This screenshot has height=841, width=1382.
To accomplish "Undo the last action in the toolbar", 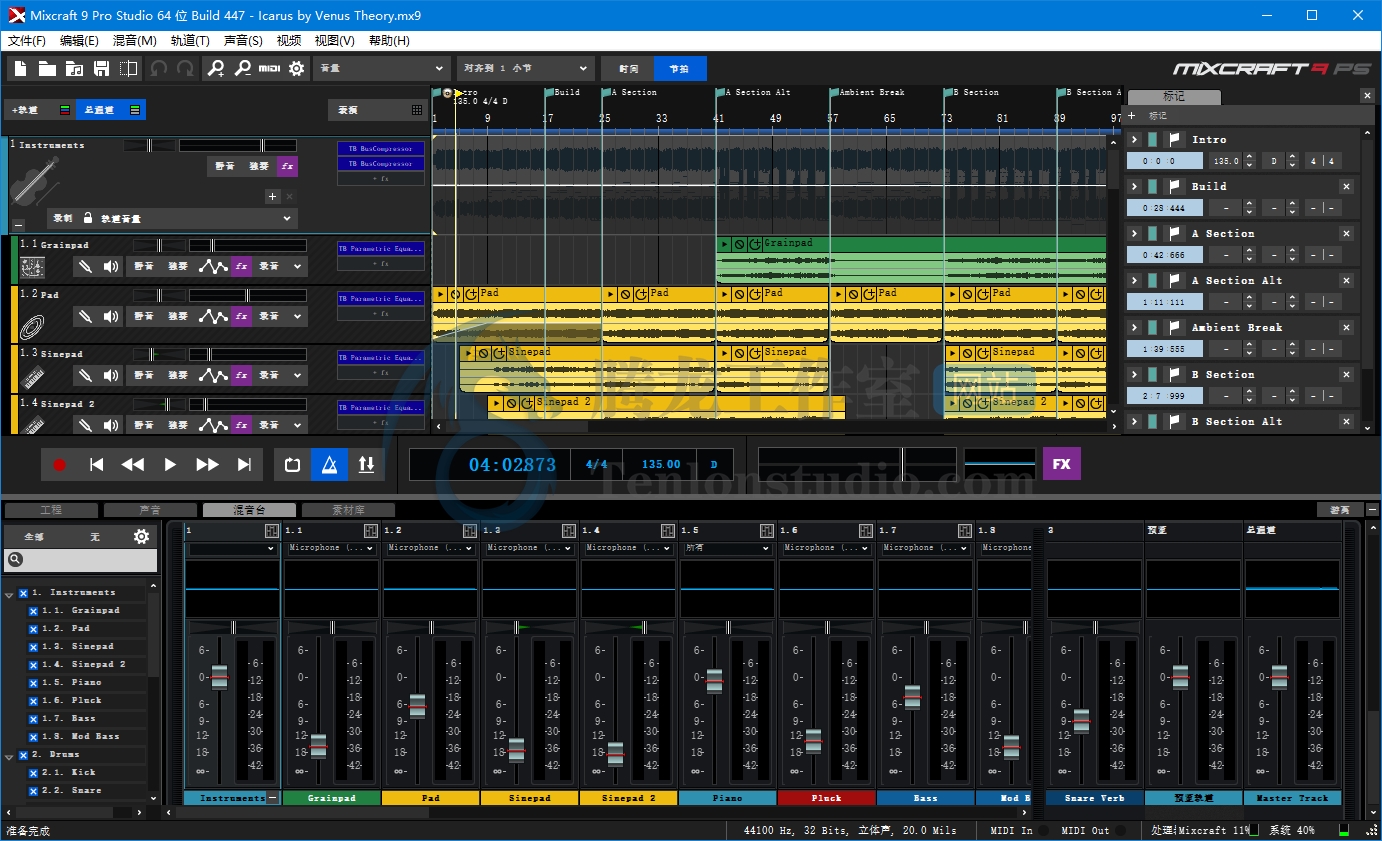I will (x=158, y=68).
